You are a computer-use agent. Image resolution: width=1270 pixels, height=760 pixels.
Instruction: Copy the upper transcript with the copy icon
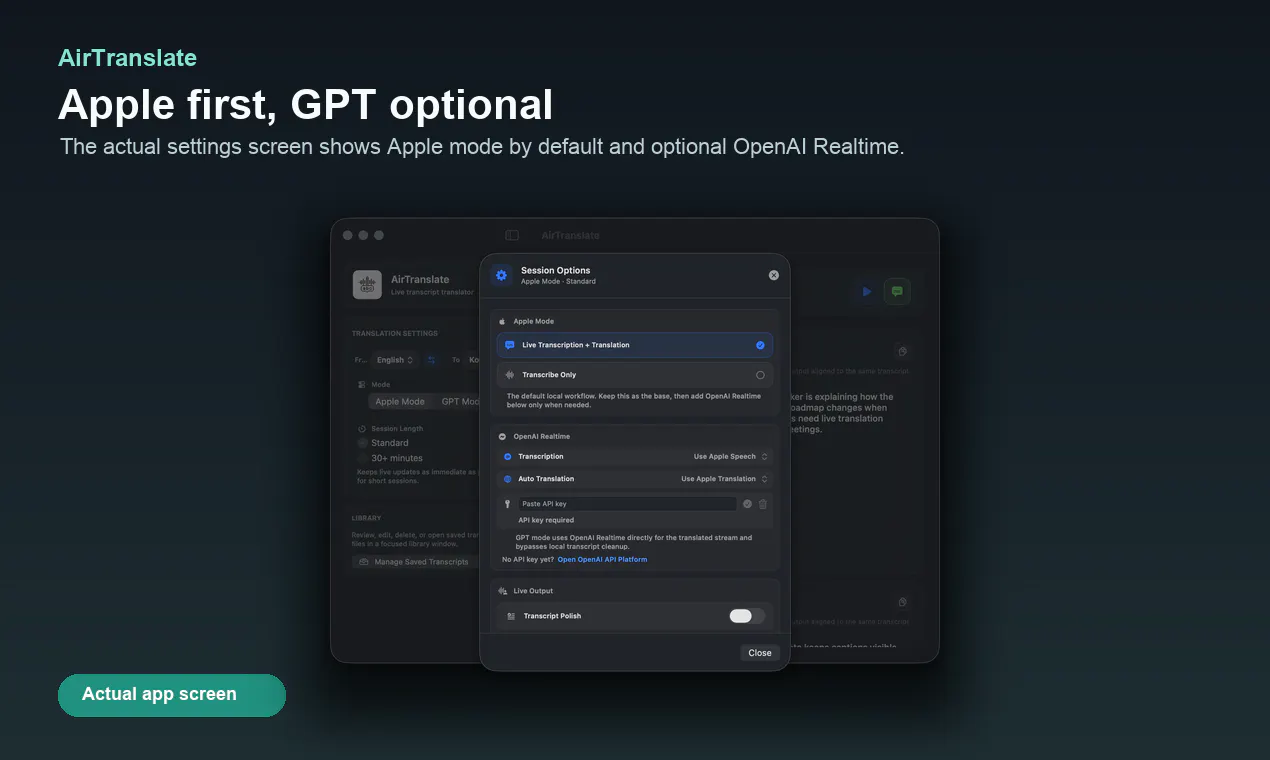(902, 351)
